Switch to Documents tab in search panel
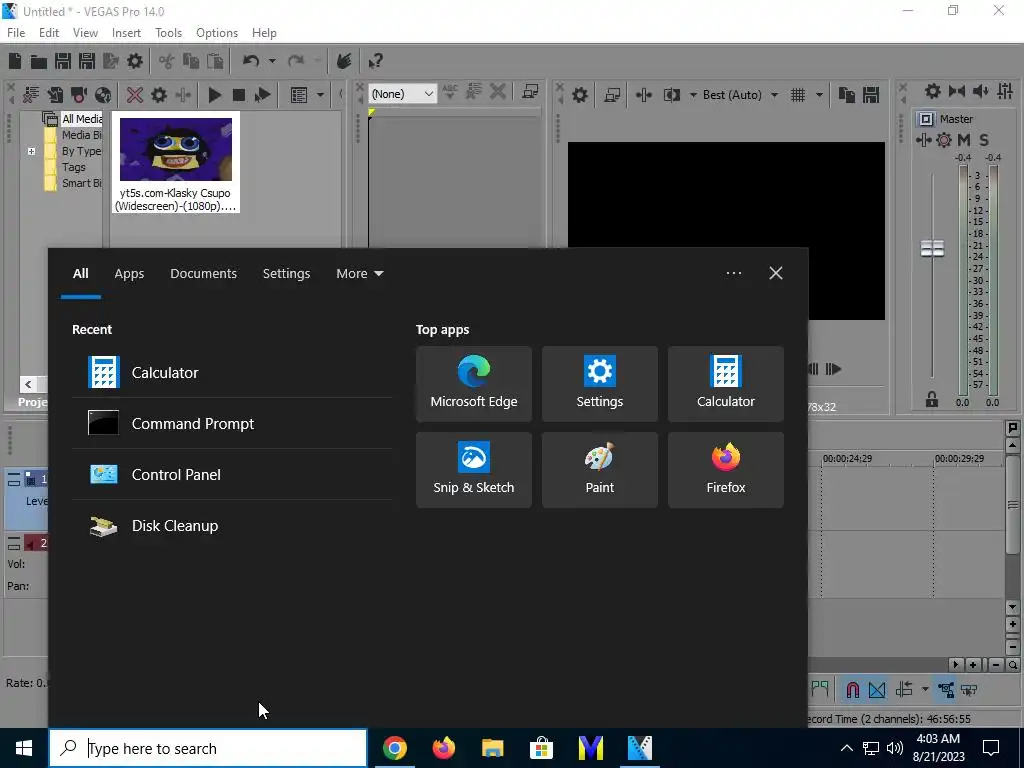 click(x=204, y=274)
